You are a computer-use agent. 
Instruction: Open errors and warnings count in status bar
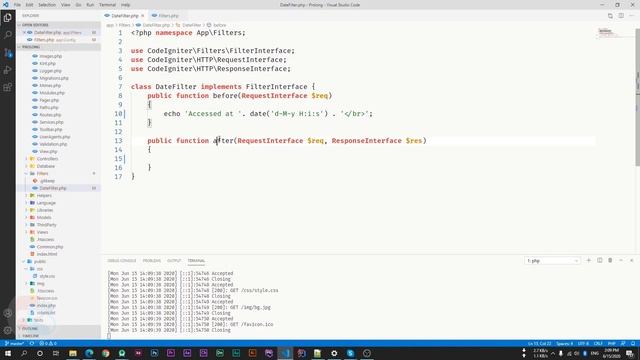(x=48, y=344)
